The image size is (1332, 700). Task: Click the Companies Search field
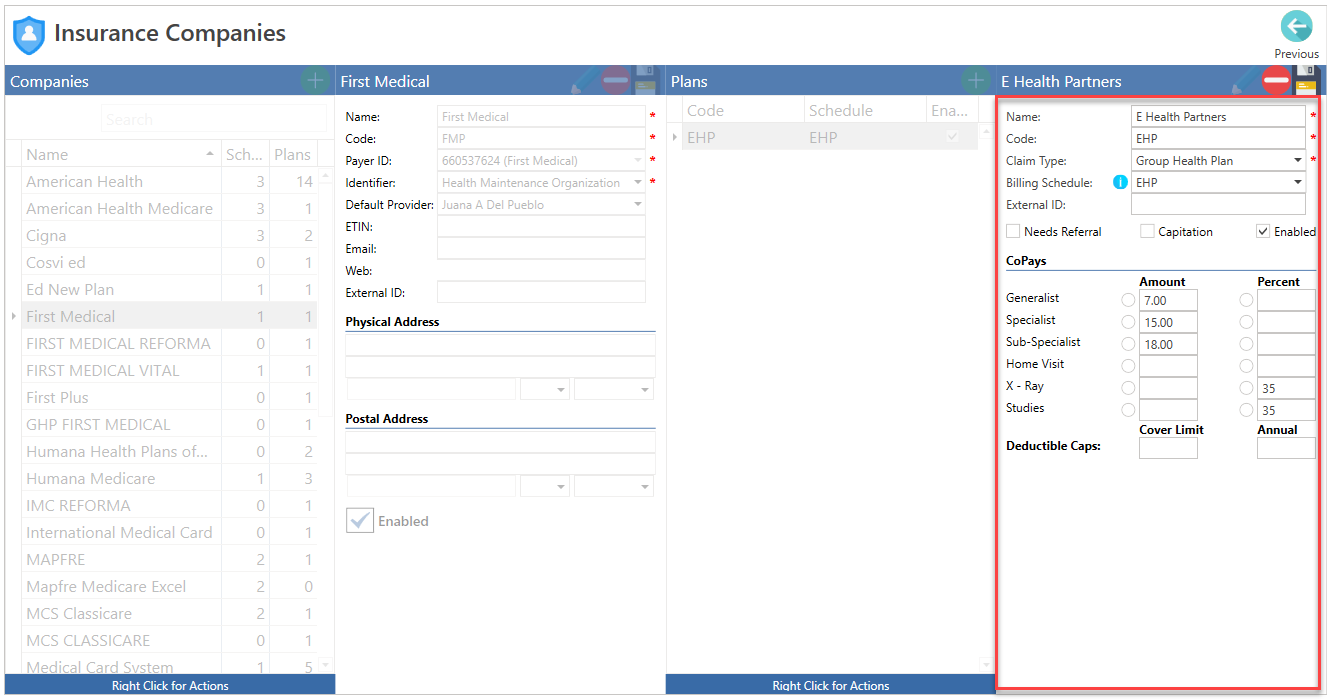(213, 119)
